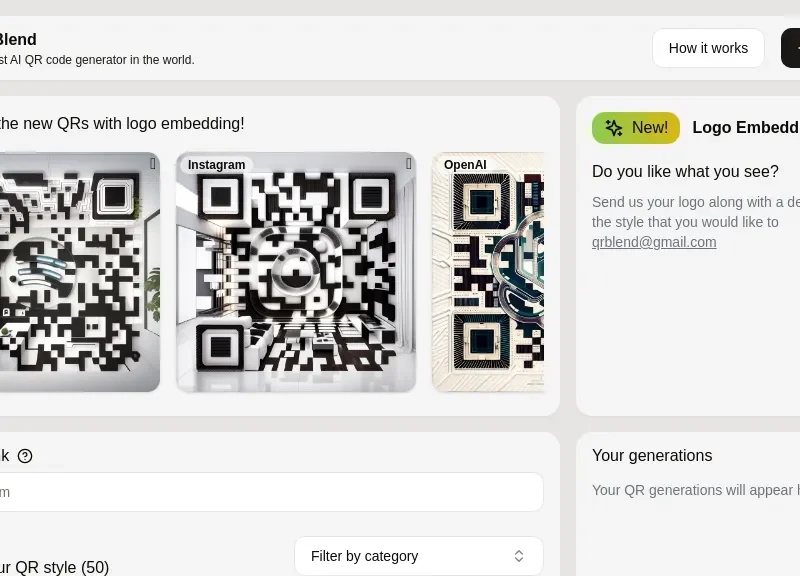
Task: Click the qrblend@gmail.com email link
Action: (654, 242)
